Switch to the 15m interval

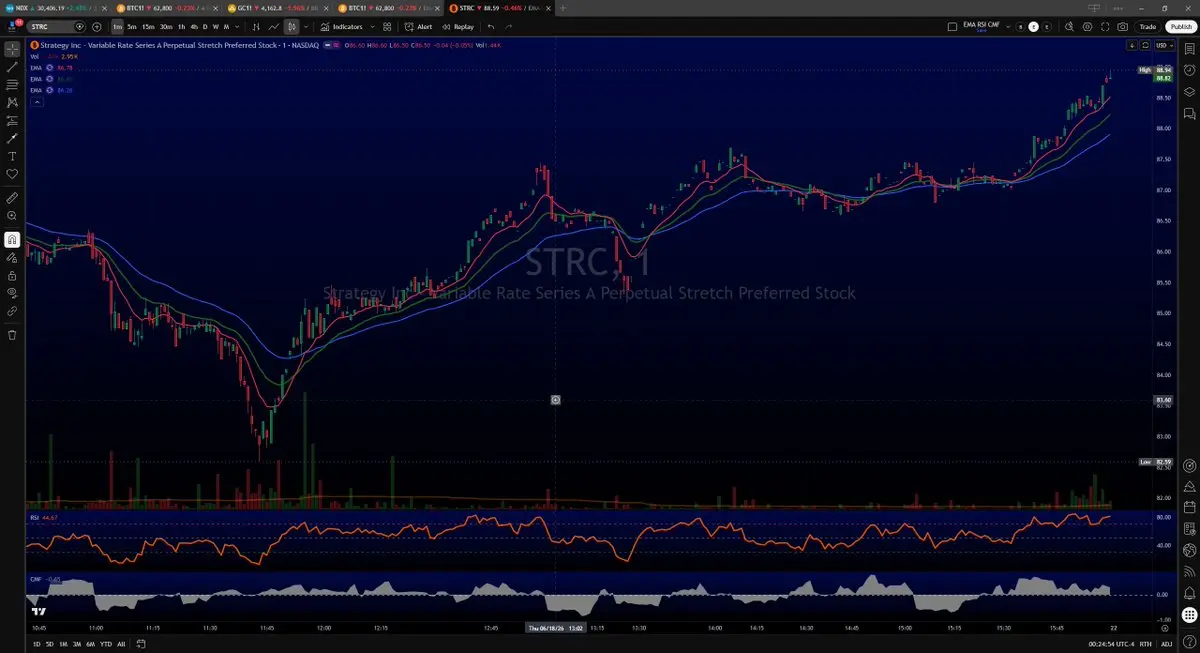147,27
